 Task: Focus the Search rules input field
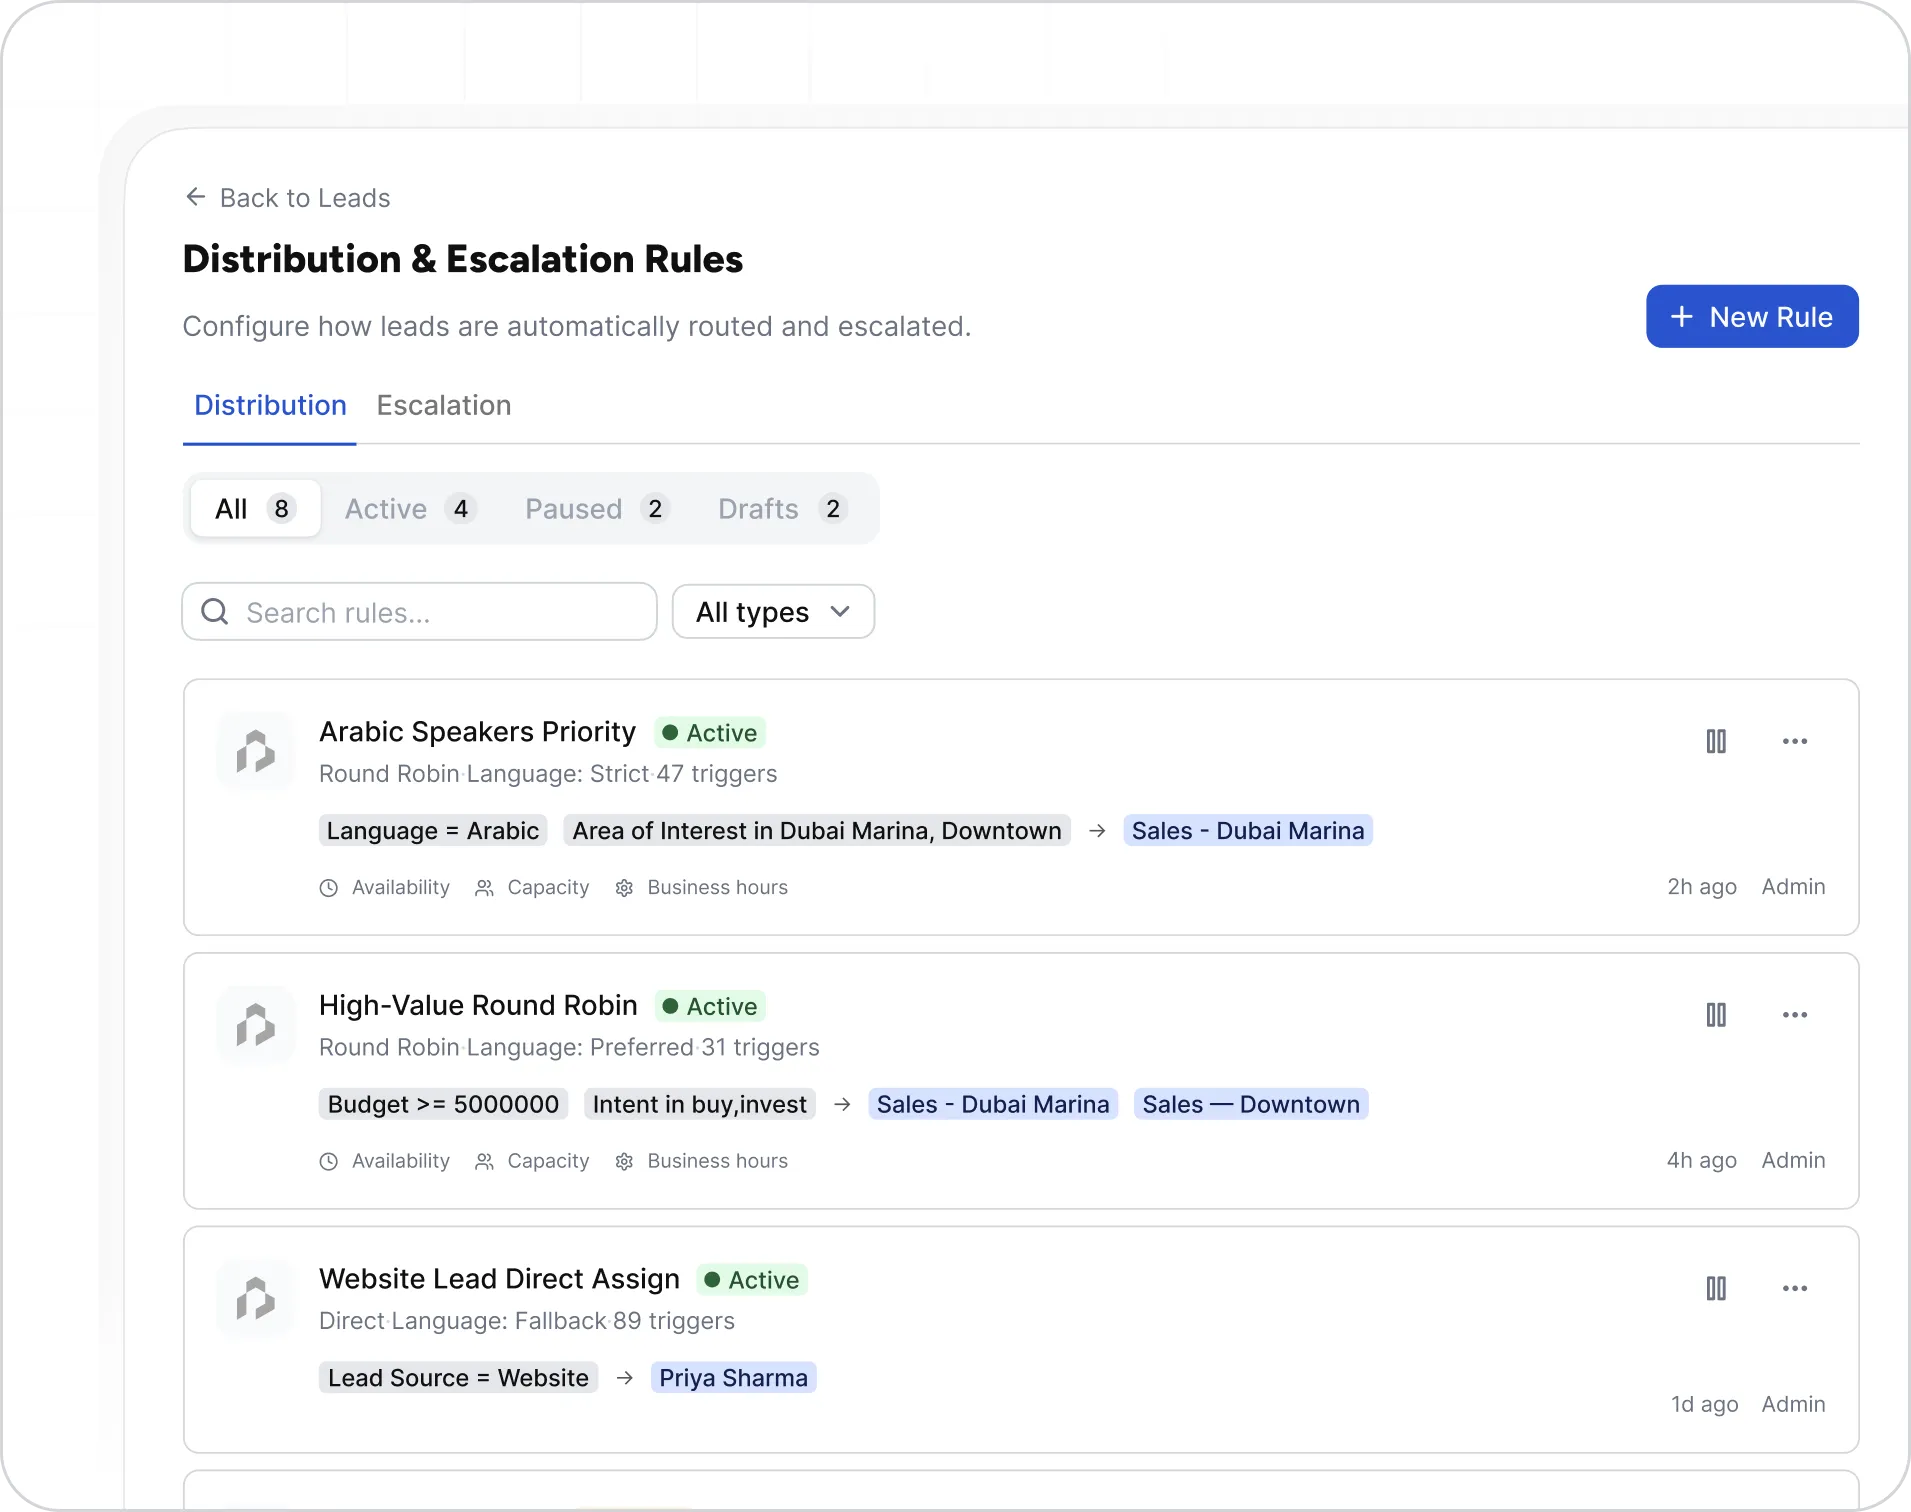(x=420, y=612)
